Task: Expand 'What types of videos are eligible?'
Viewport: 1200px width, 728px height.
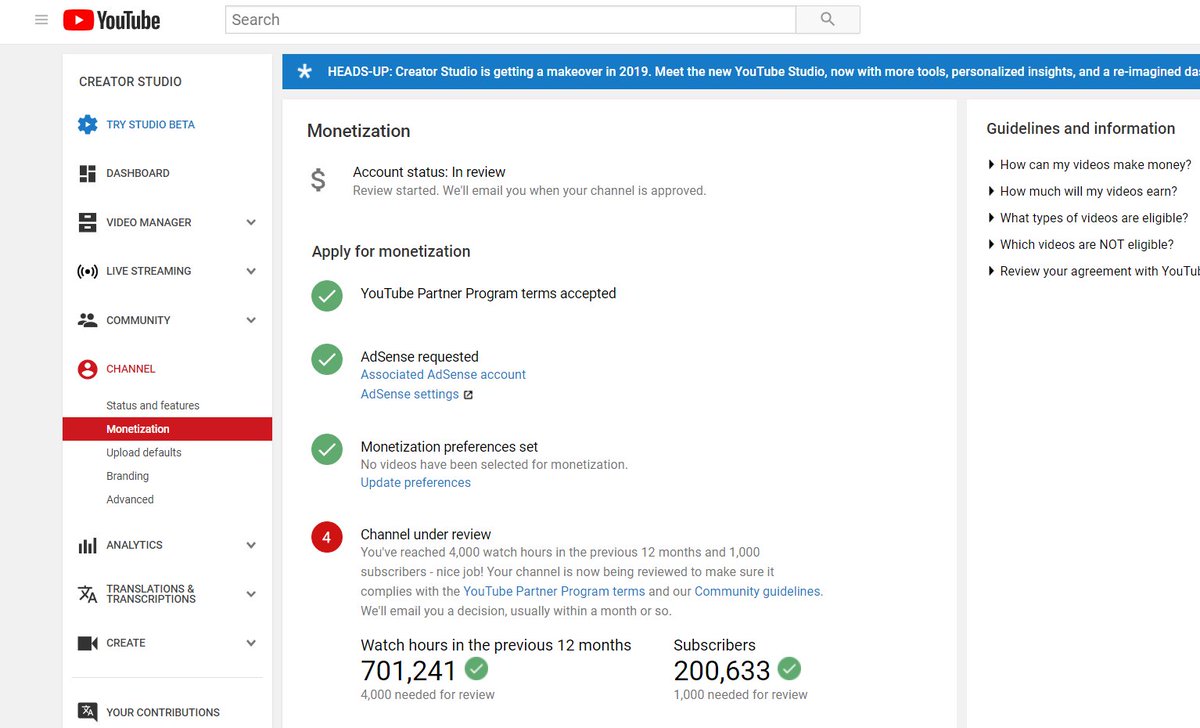Action: (x=1088, y=218)
